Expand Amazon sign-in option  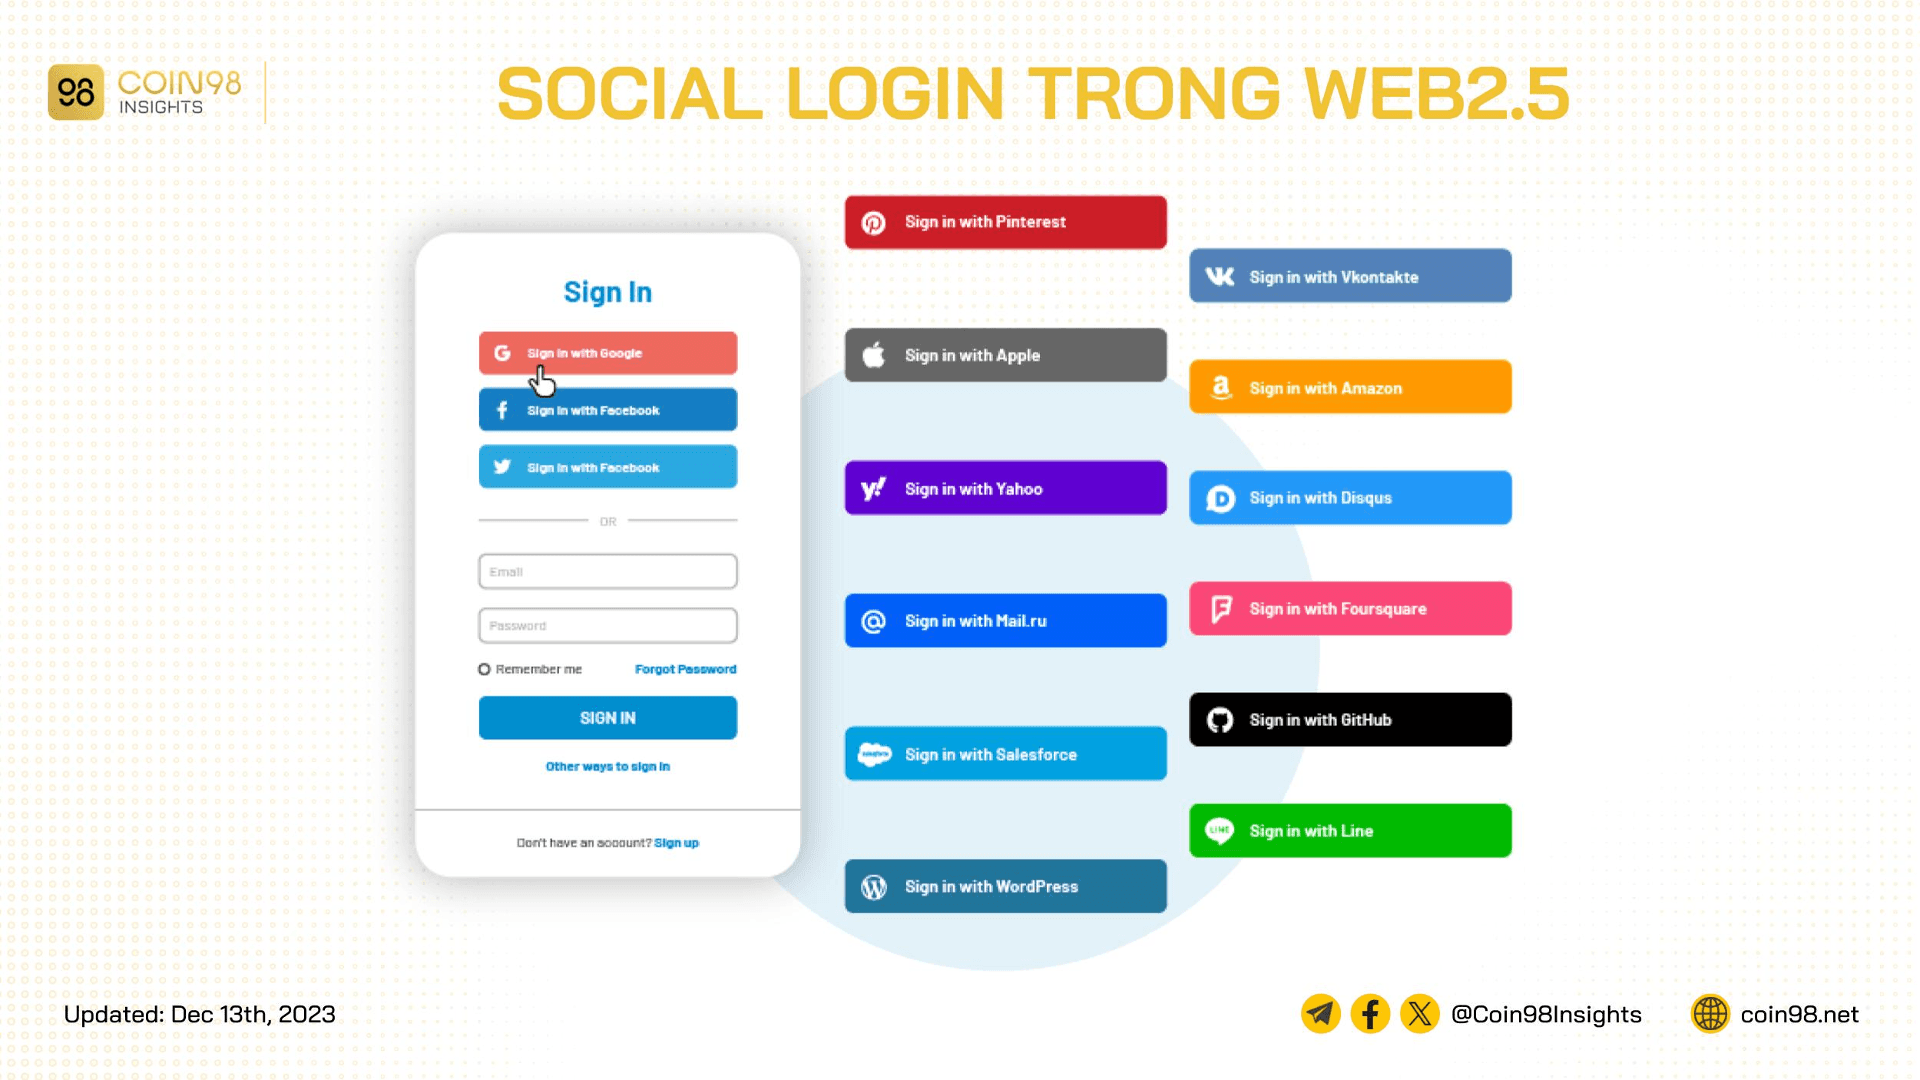(x=1350, y=386)
